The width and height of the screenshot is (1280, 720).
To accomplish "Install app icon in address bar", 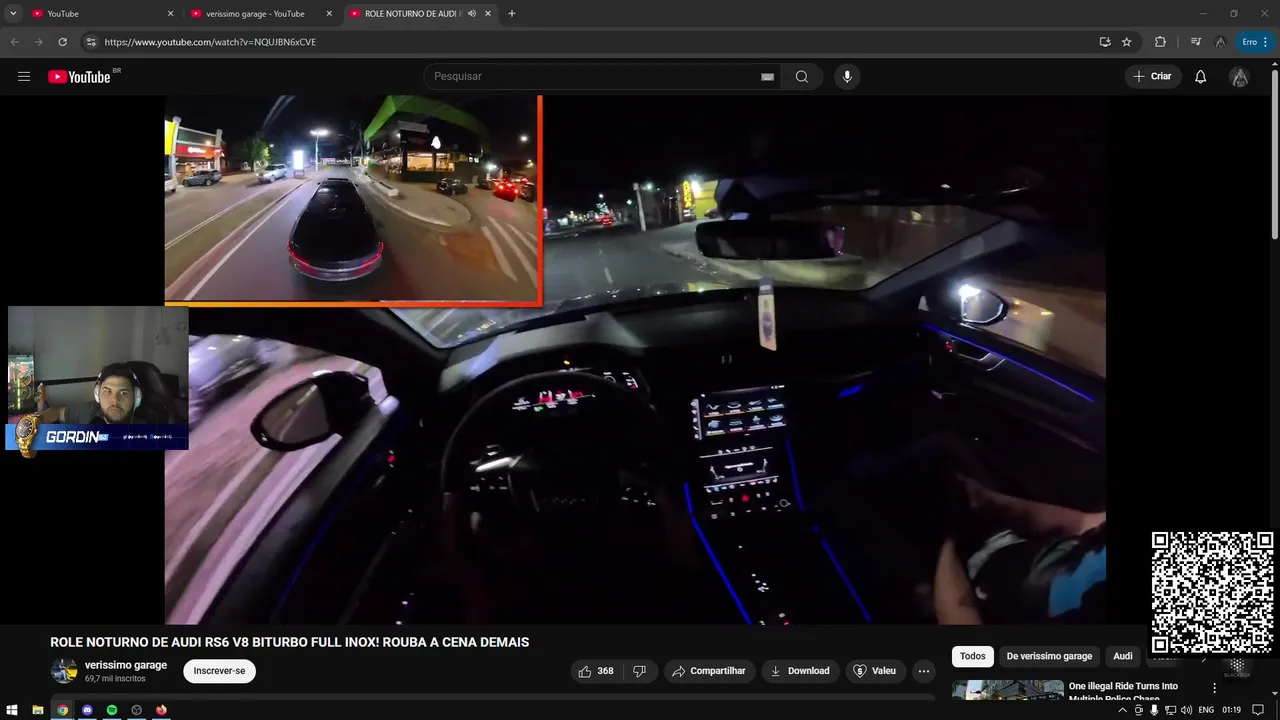I will (x=1105, y=42).
